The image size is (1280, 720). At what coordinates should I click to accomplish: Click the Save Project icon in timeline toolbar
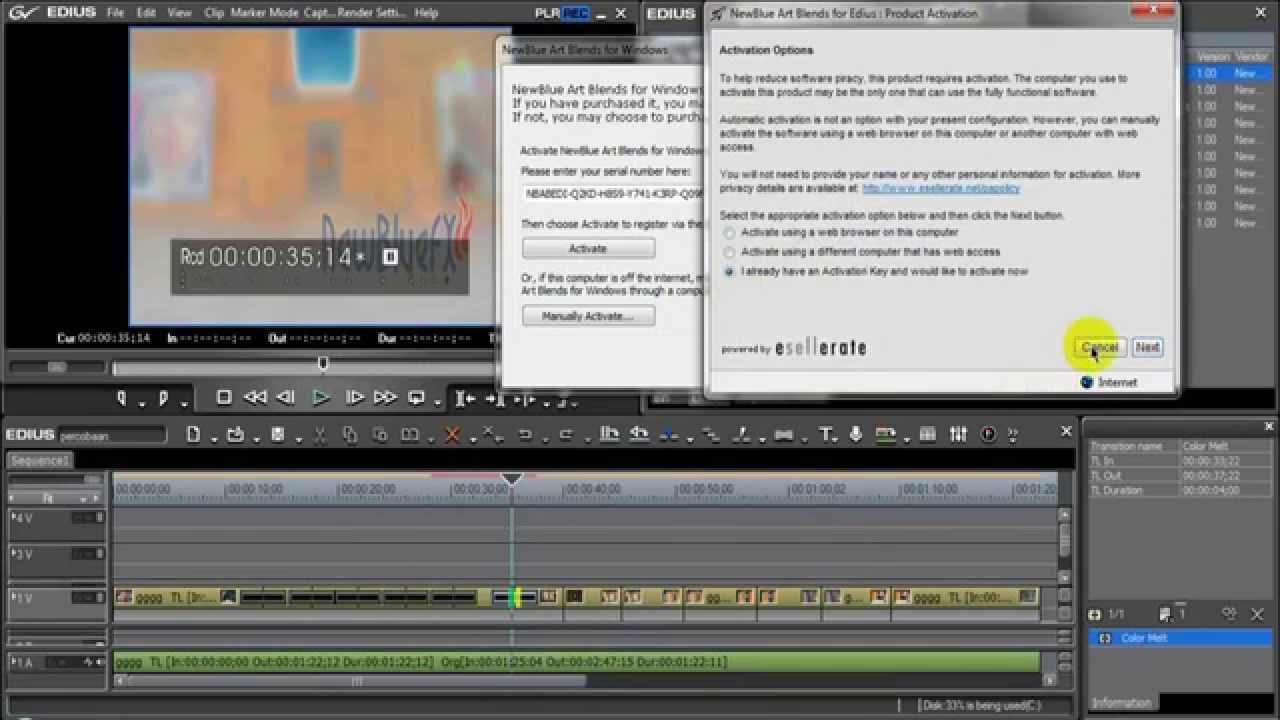(x=278, y=434)
